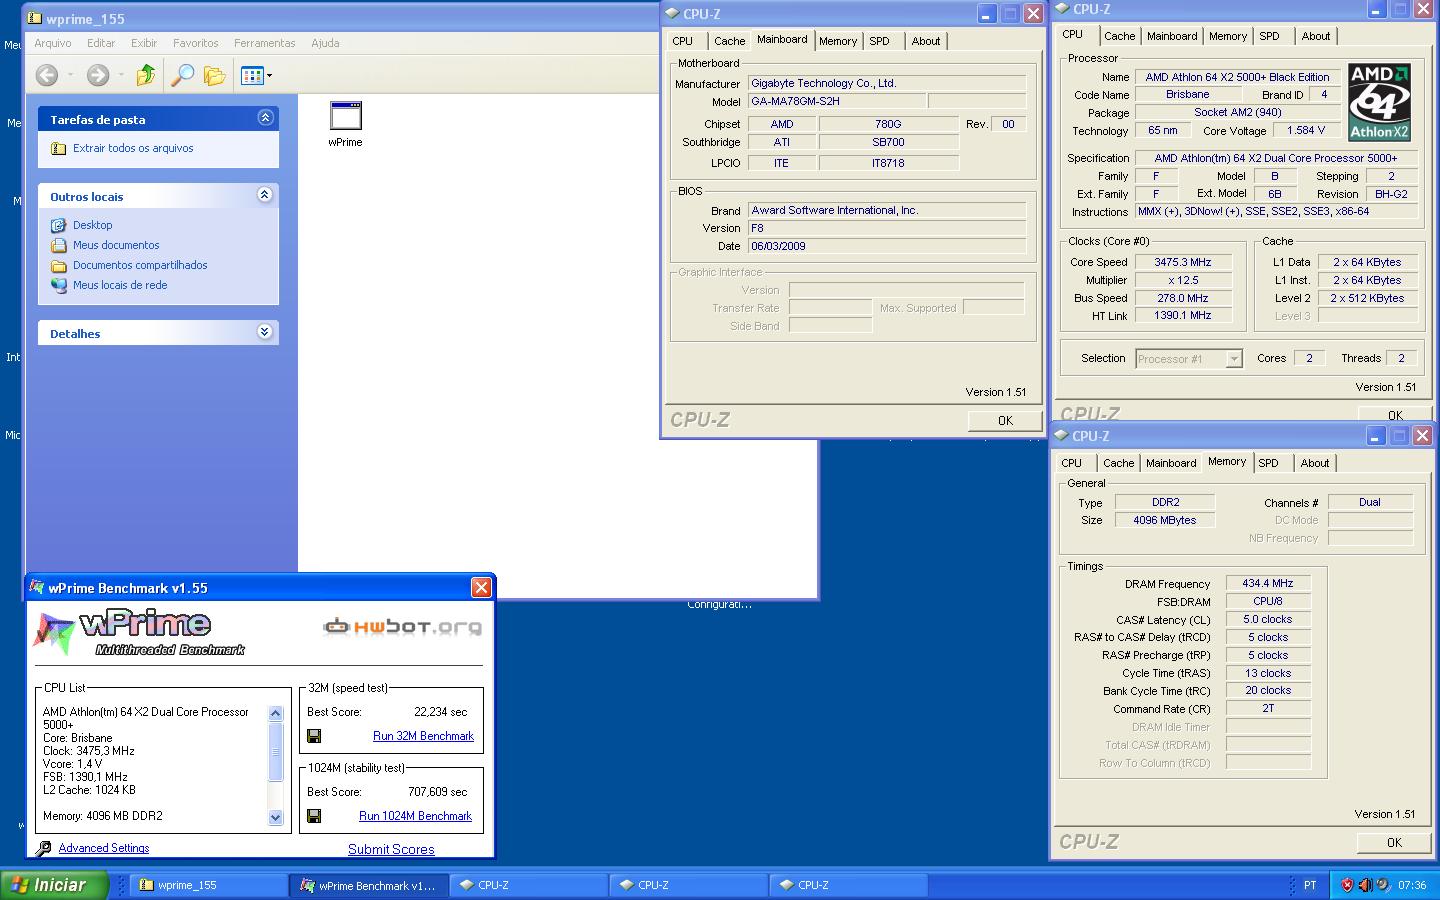
Task: Click the Extrair todos os arquivos link
Action: pyautogui.click(x=133, y=148)
